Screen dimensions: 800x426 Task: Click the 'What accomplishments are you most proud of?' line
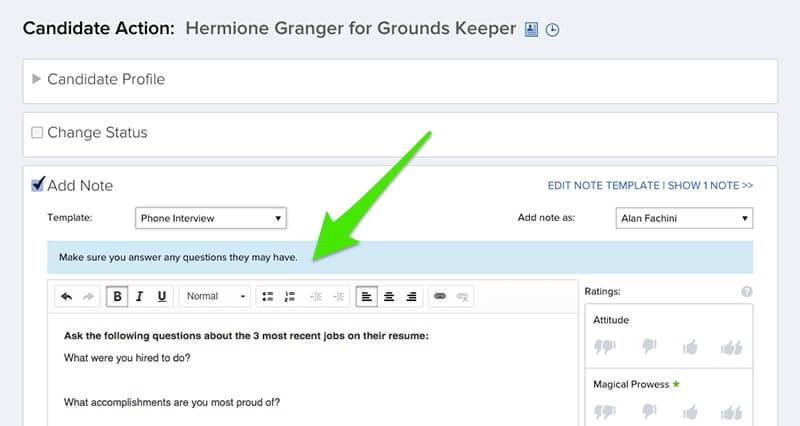172,403
